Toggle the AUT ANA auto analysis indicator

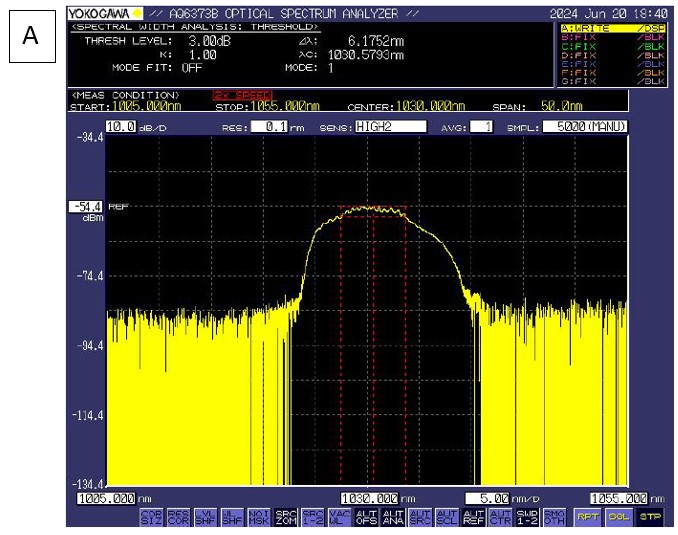coord(393,517)
